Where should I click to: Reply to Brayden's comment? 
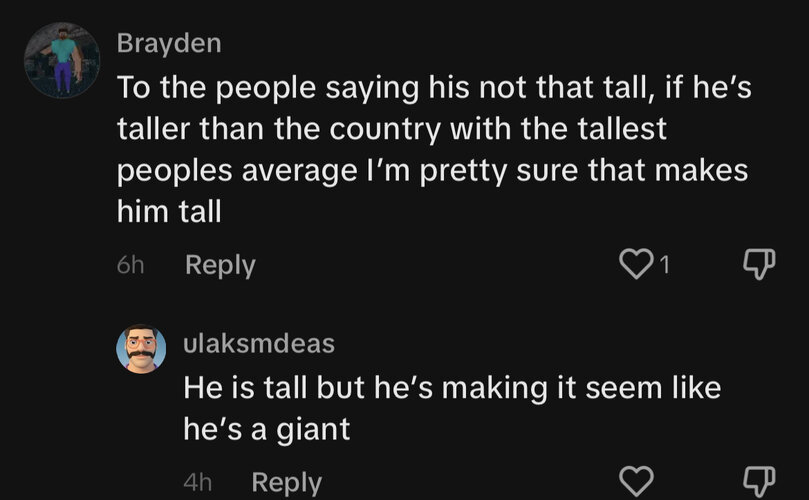[x=220, y=266]
